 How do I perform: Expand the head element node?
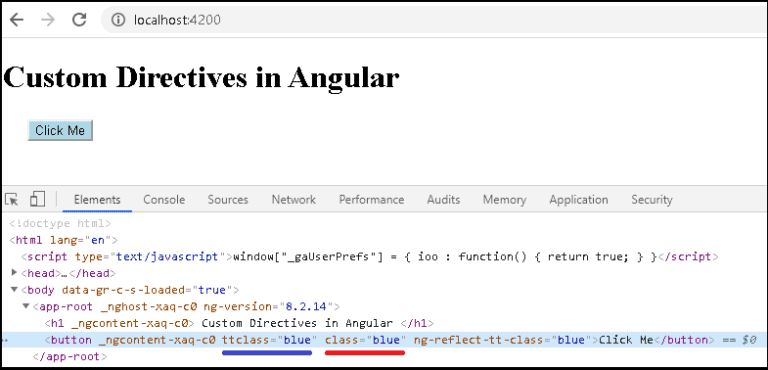[x=14, y=272]
